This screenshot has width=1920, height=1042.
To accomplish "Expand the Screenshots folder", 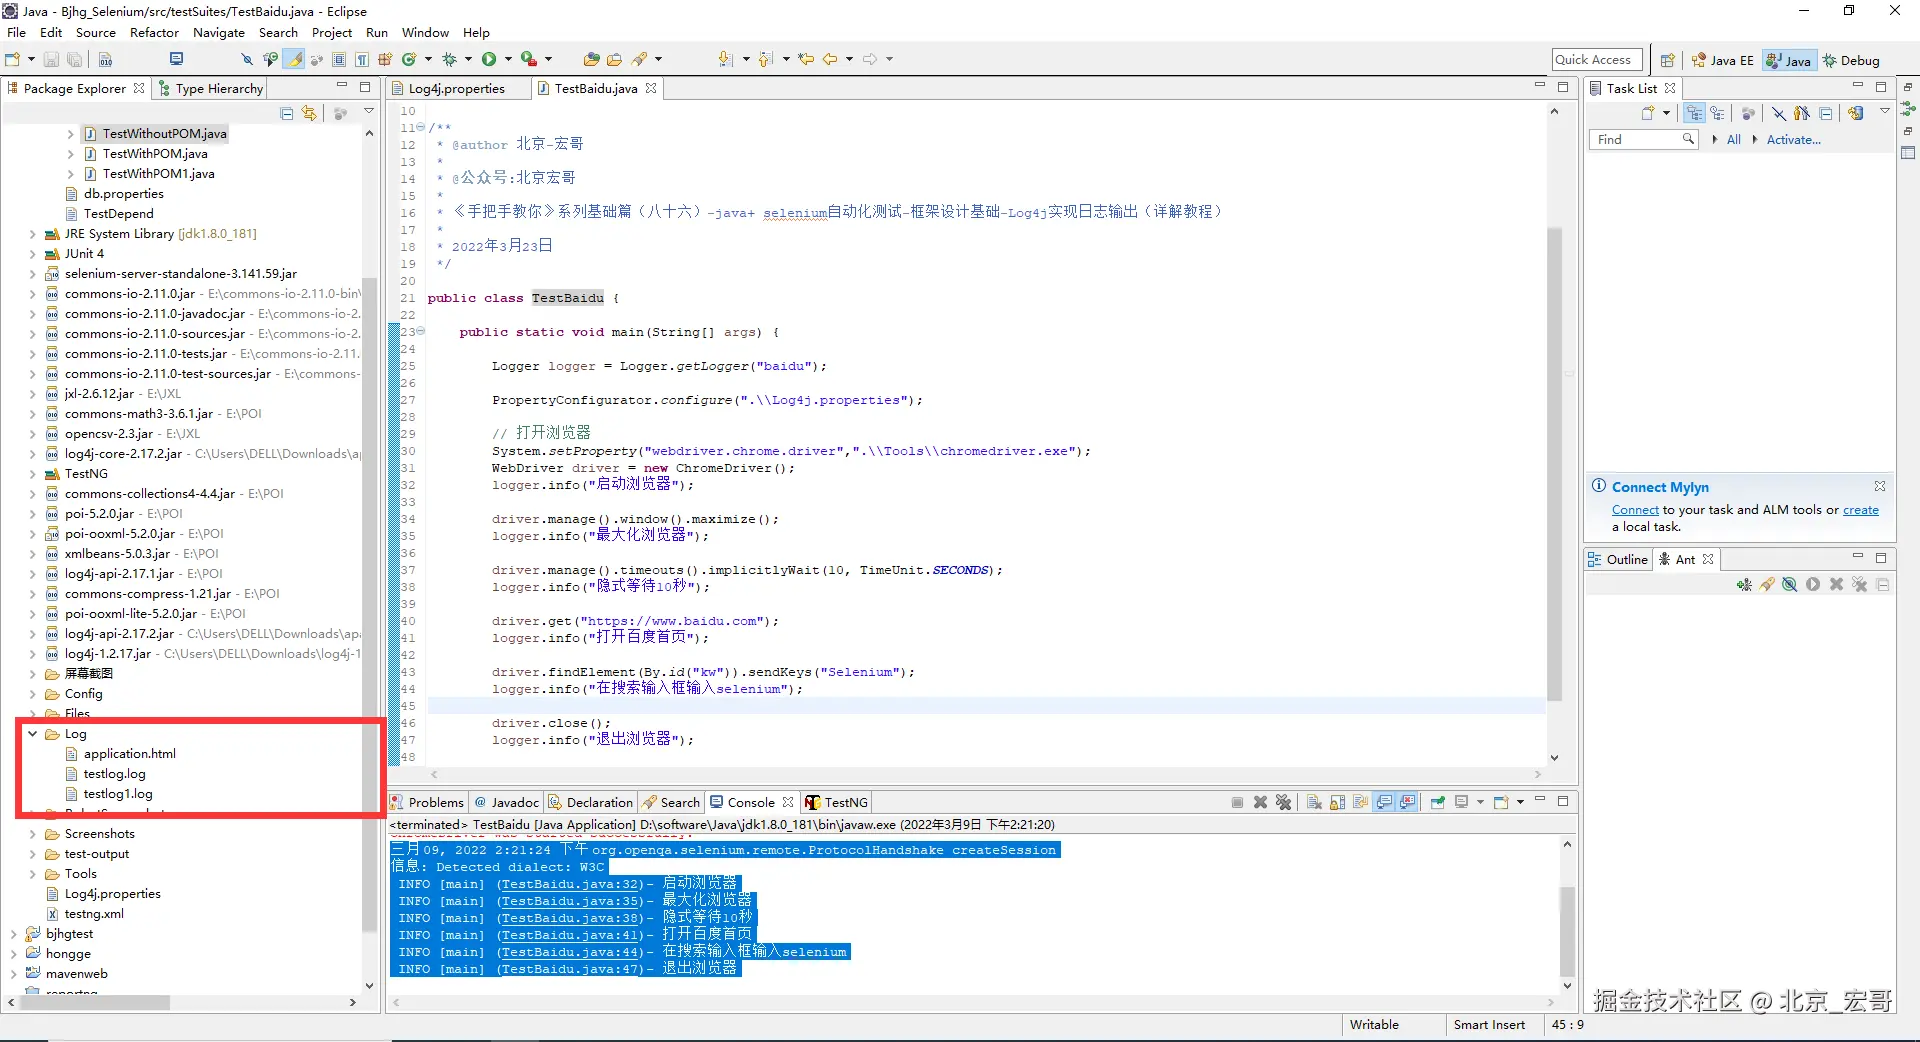I will [33, 834].
